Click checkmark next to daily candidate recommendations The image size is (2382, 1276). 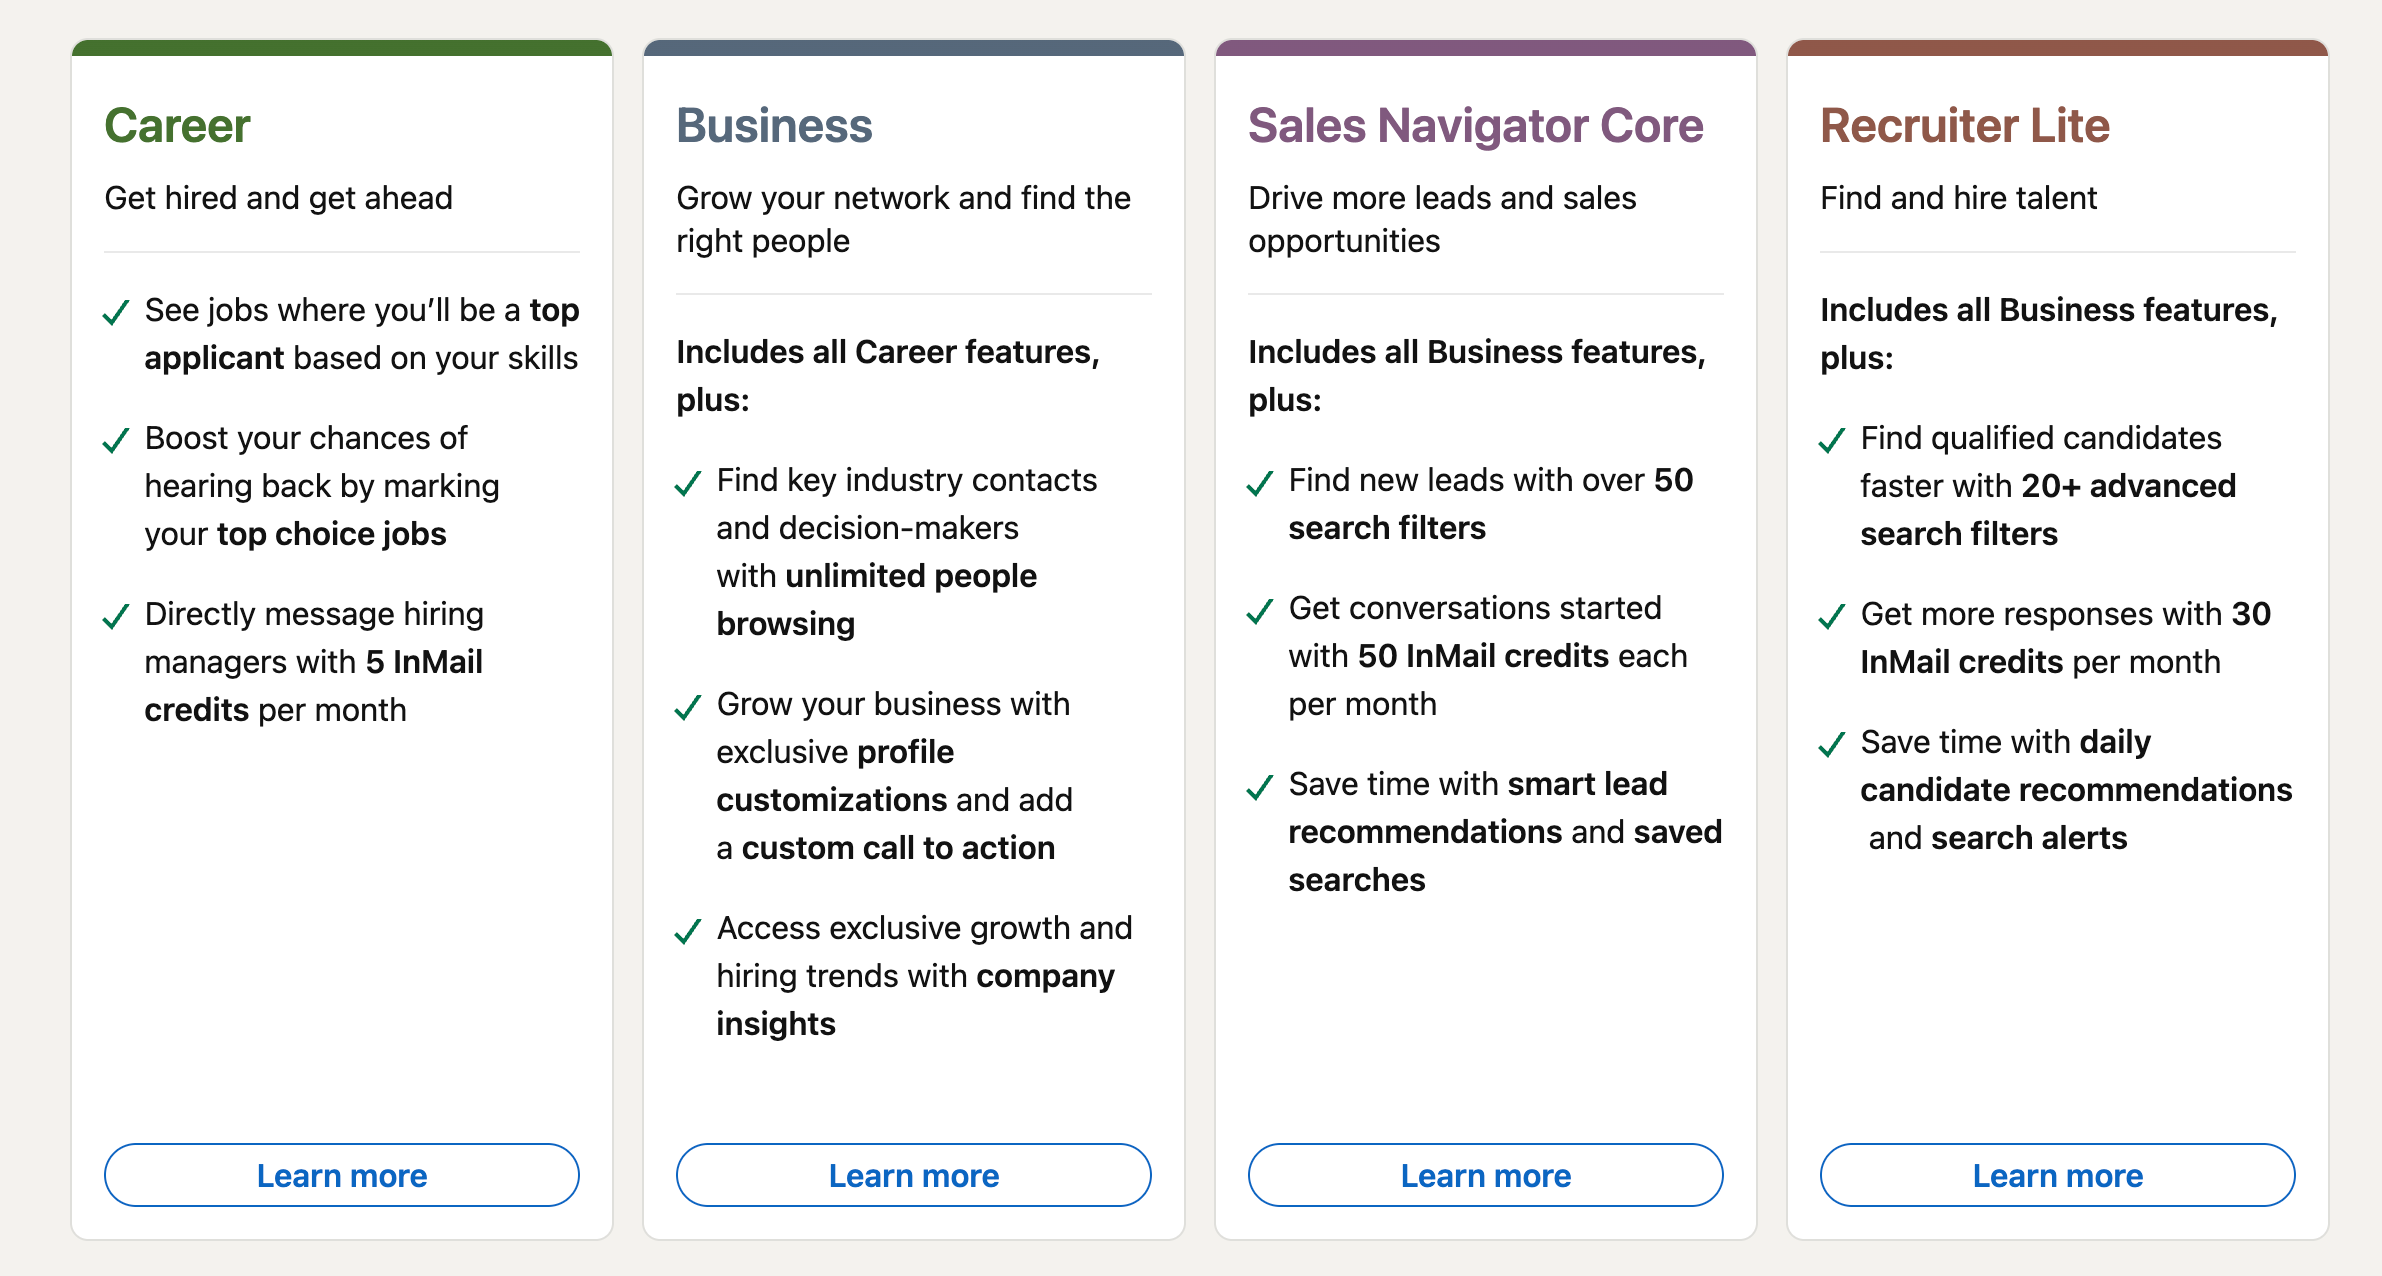click(1832, 744)
